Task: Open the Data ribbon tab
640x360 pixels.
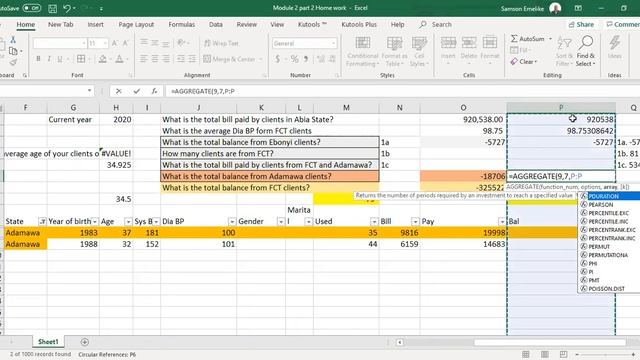Action: 216,24
